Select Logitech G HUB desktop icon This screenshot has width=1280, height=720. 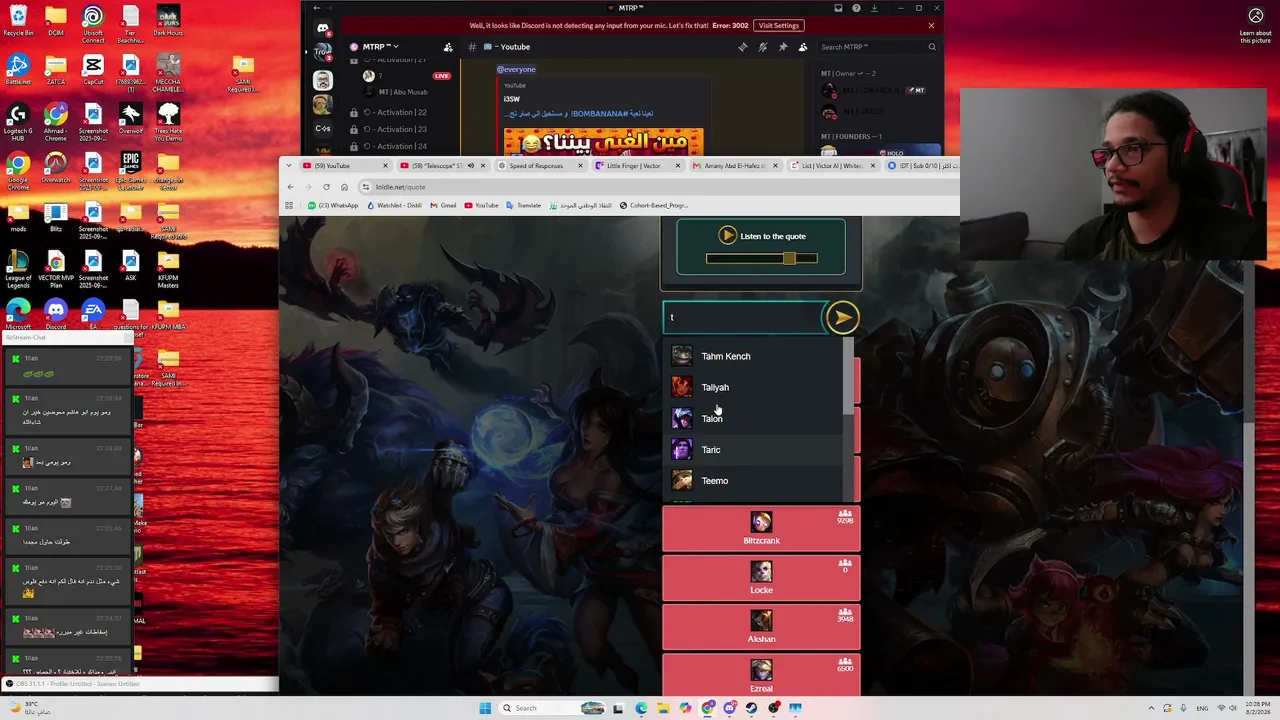pyautogui.click(x=18, y=122)
